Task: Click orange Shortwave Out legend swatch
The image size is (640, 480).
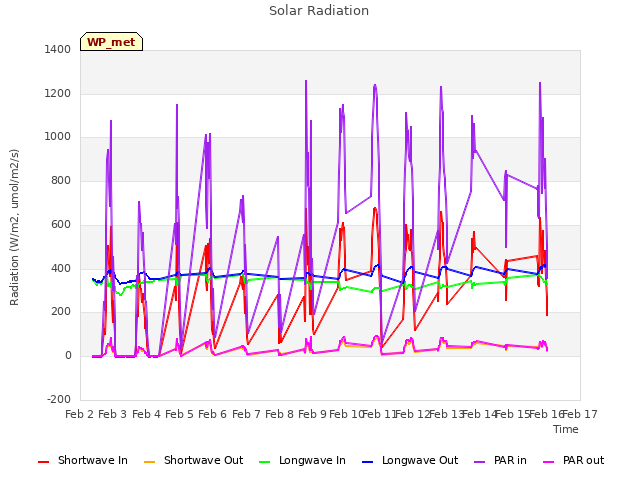Action: [150, 462]
